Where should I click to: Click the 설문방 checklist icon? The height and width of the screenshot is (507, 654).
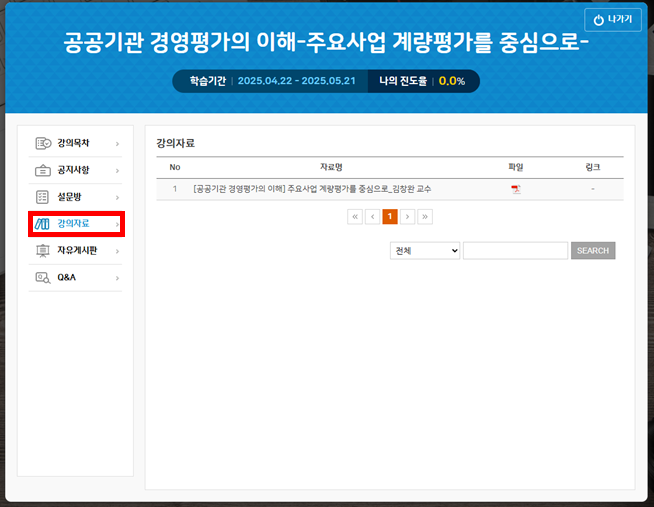(42, 197)
